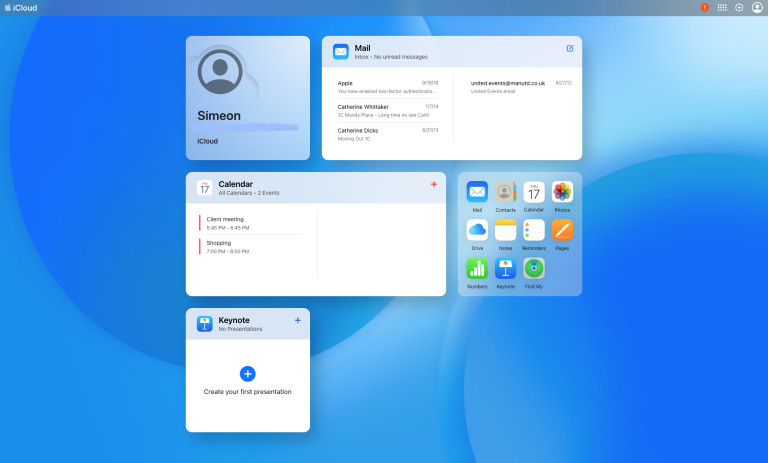Open the account profile menu in top bar
Image resolution: width=768 pixels, height=463 pixels.
[757, 7]
